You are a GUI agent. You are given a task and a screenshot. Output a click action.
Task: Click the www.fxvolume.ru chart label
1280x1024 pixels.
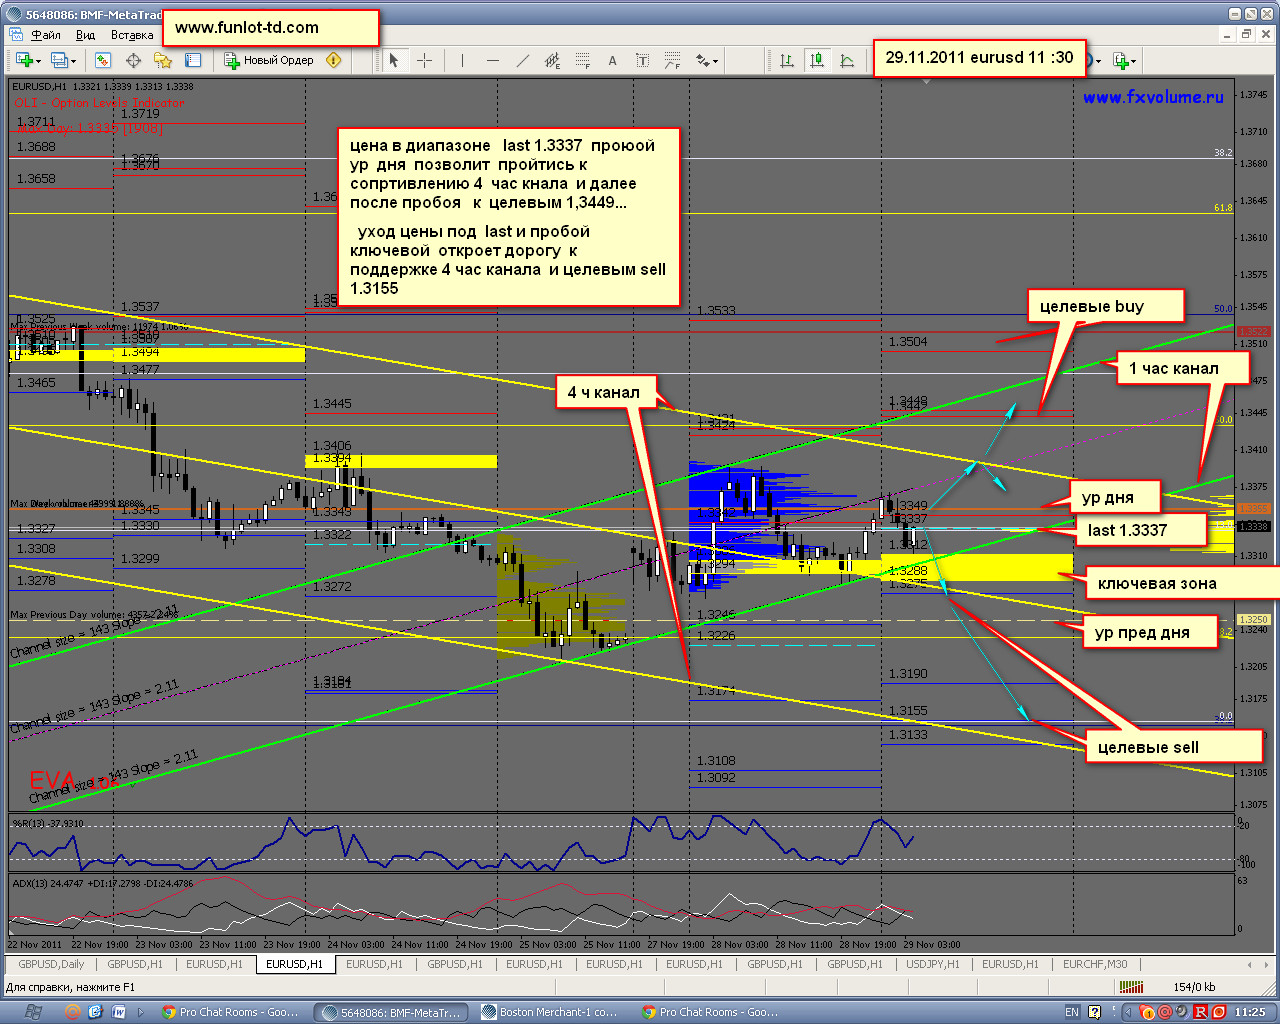(x=1153, y=97)
